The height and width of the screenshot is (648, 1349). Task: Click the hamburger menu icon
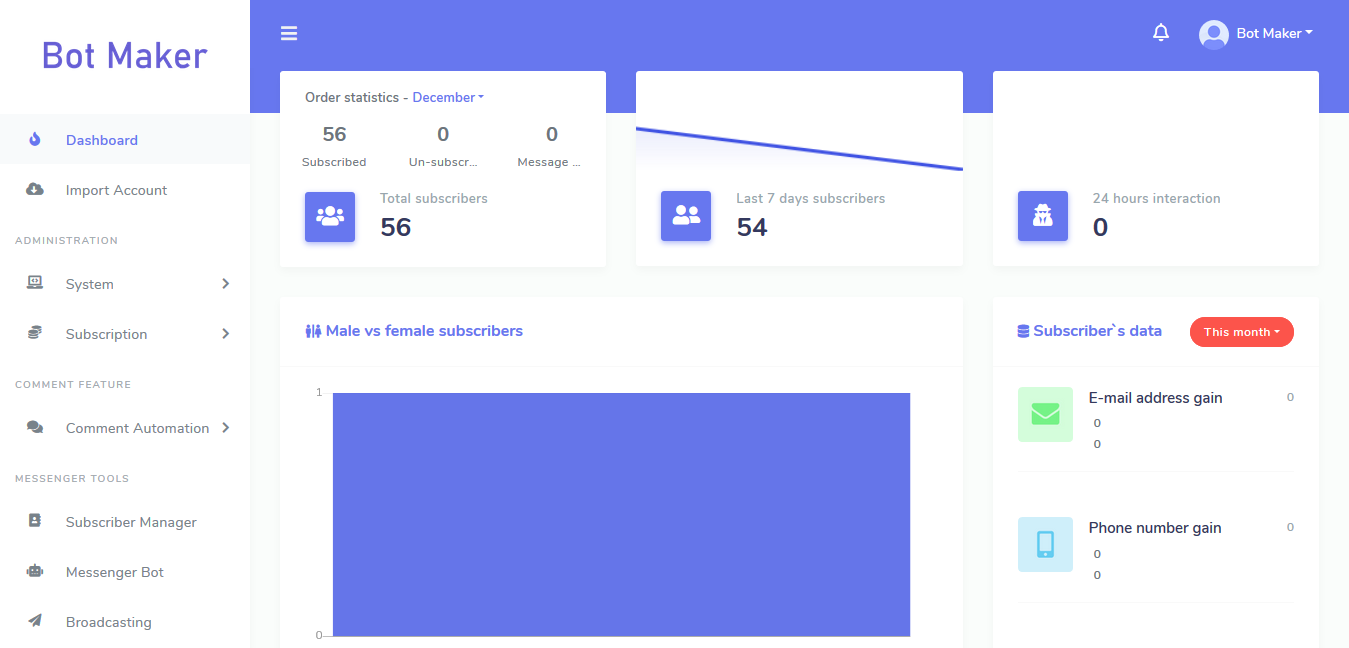(289, 34)
